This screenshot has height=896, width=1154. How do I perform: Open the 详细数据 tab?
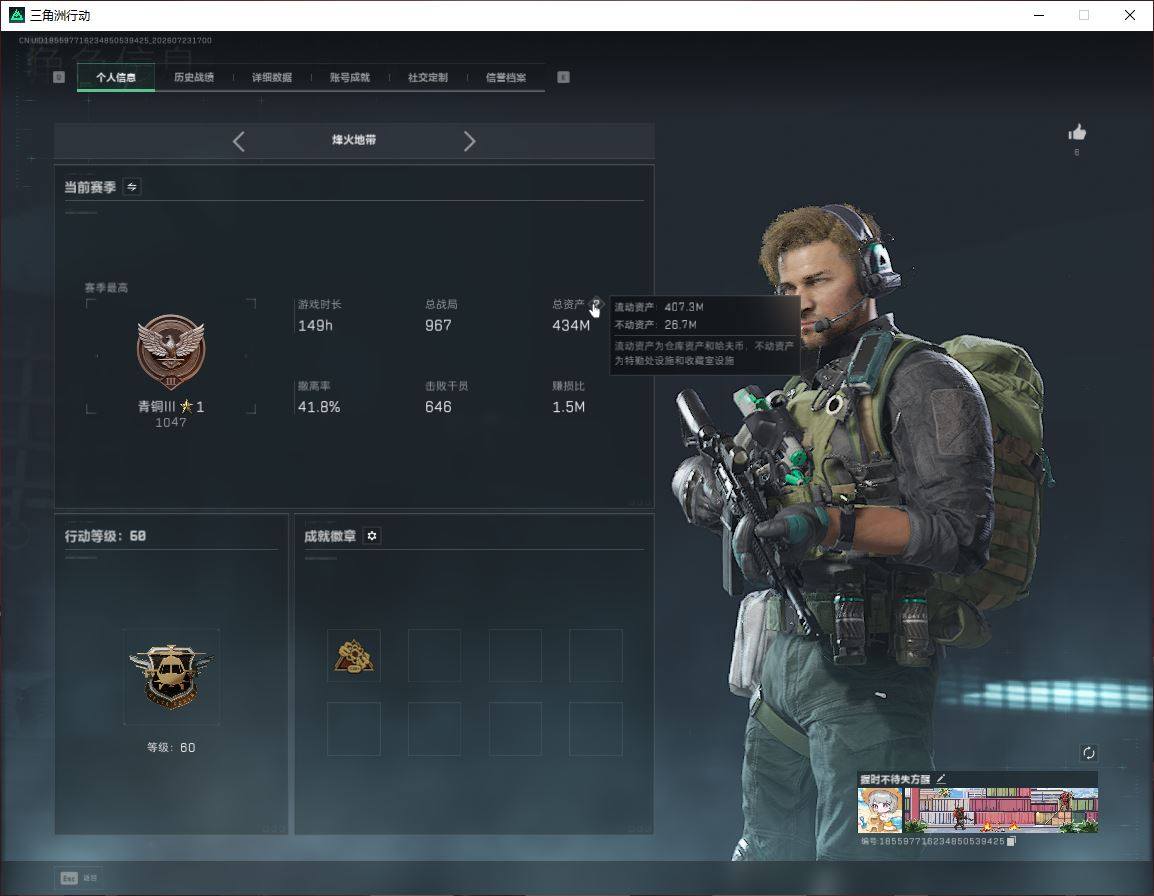click(272, 77)
